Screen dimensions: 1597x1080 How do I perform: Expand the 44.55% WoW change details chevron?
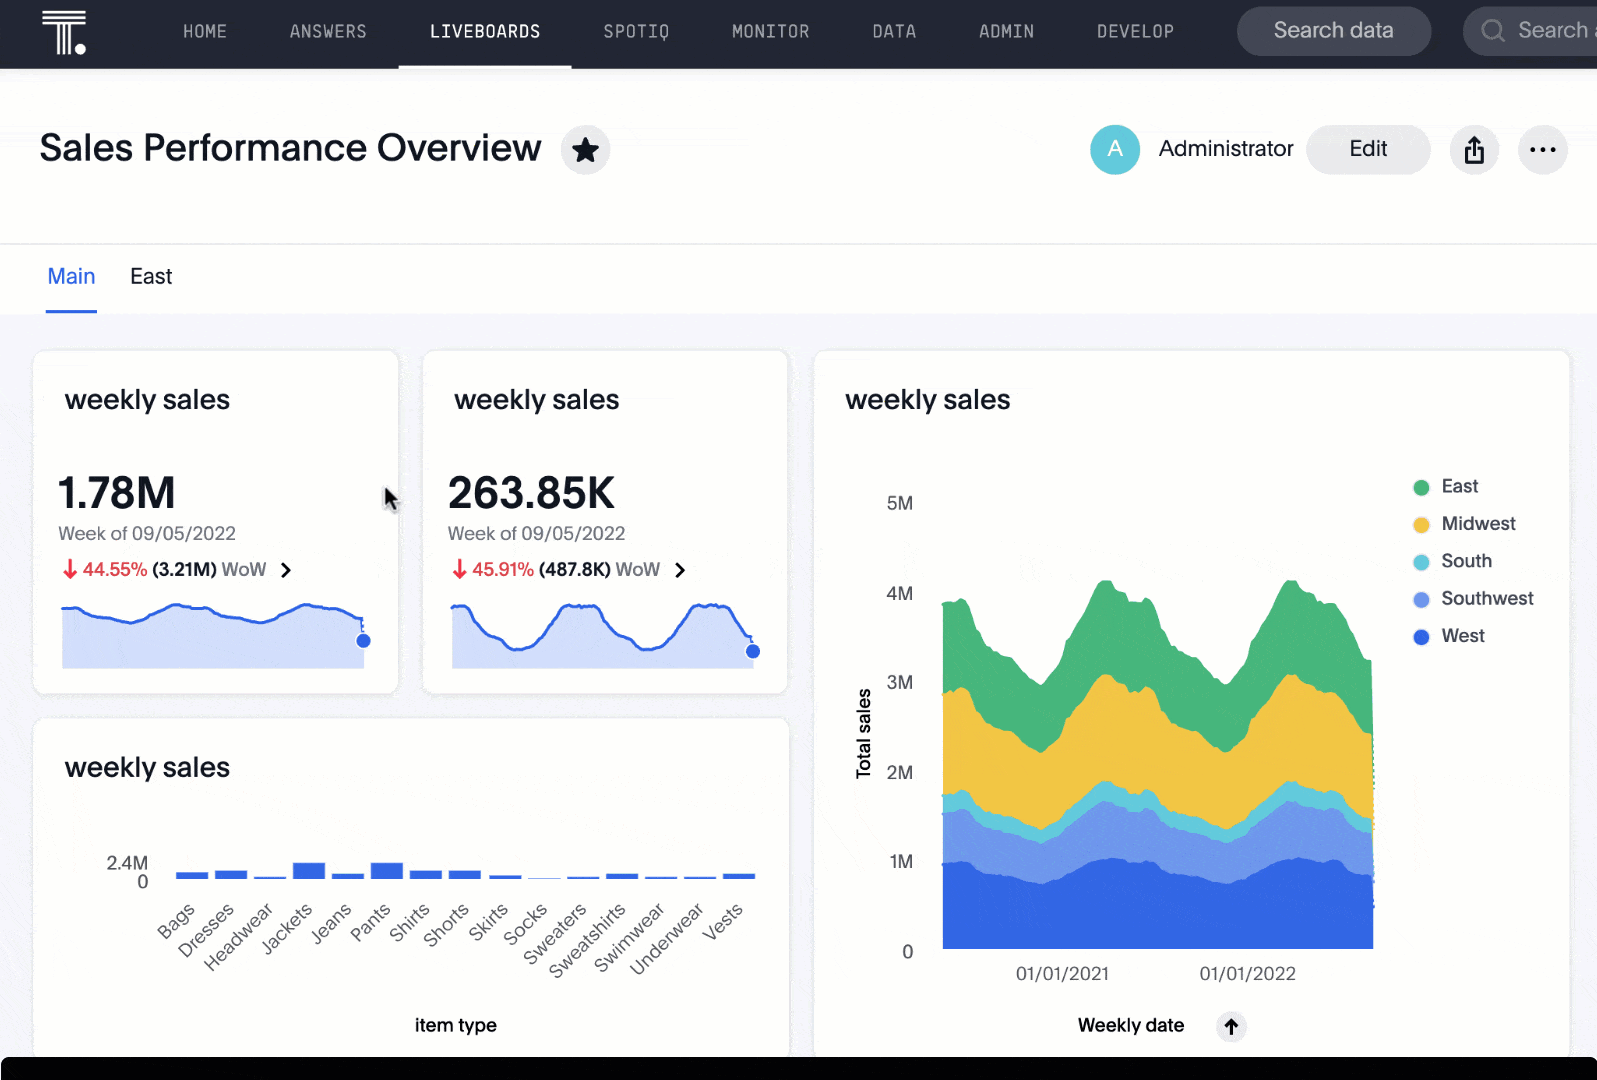286,570
